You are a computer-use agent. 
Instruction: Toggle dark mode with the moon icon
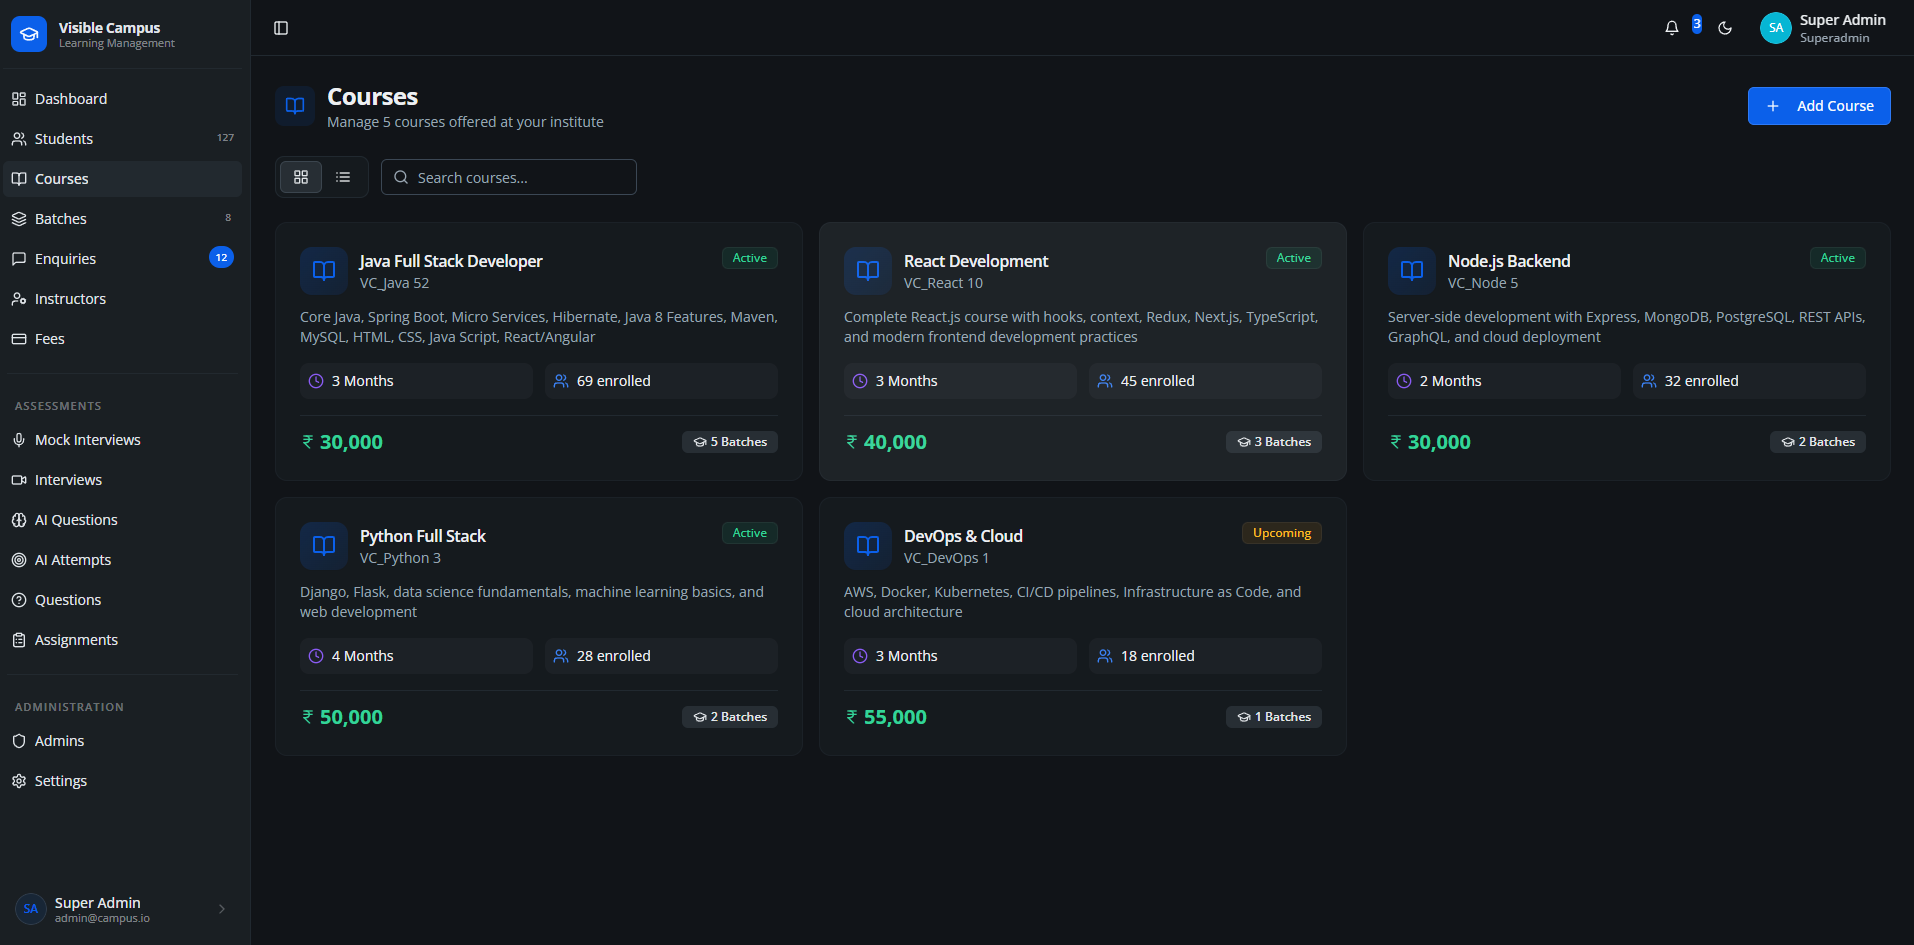(1724, 27)
